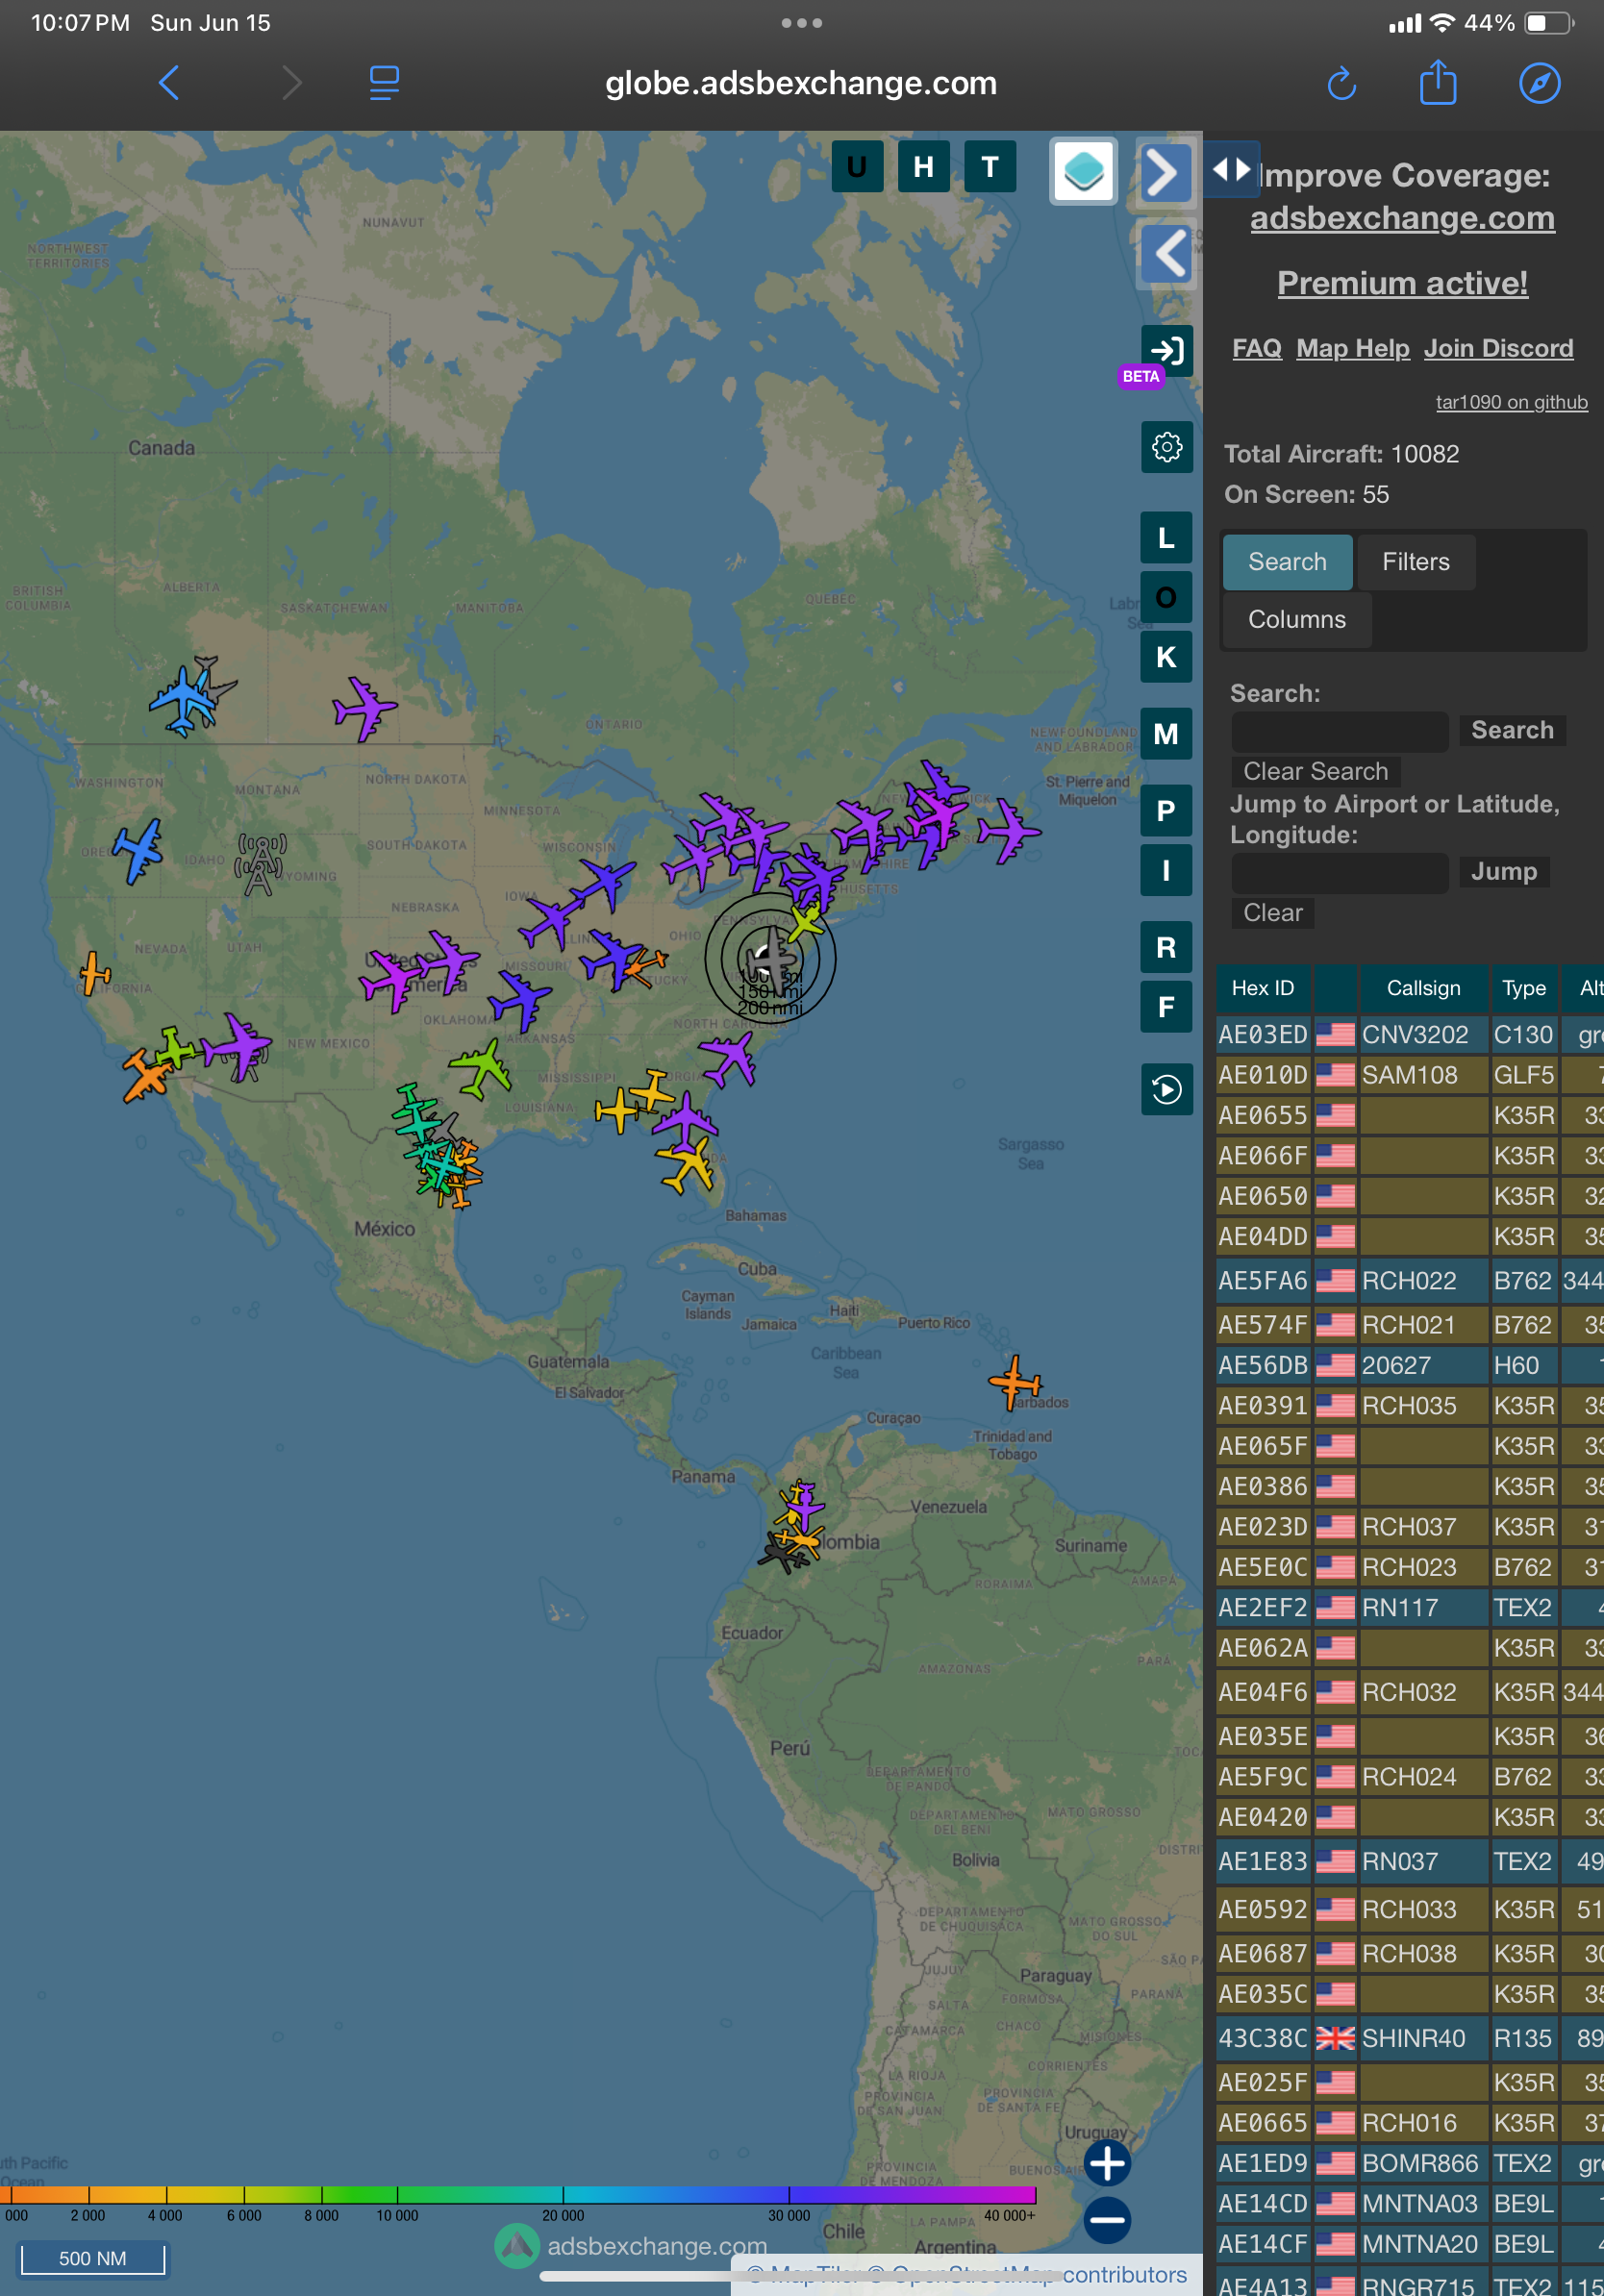Click the address bar globe.adsbexchange.com
The height and width of the screenshot is (2296, 1604).
point(800,83)
